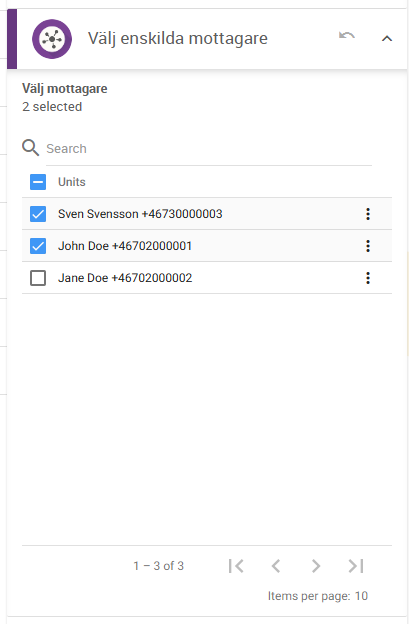409x624 pixels.
Task: Jump to last page of results
Action: (356, 566)
